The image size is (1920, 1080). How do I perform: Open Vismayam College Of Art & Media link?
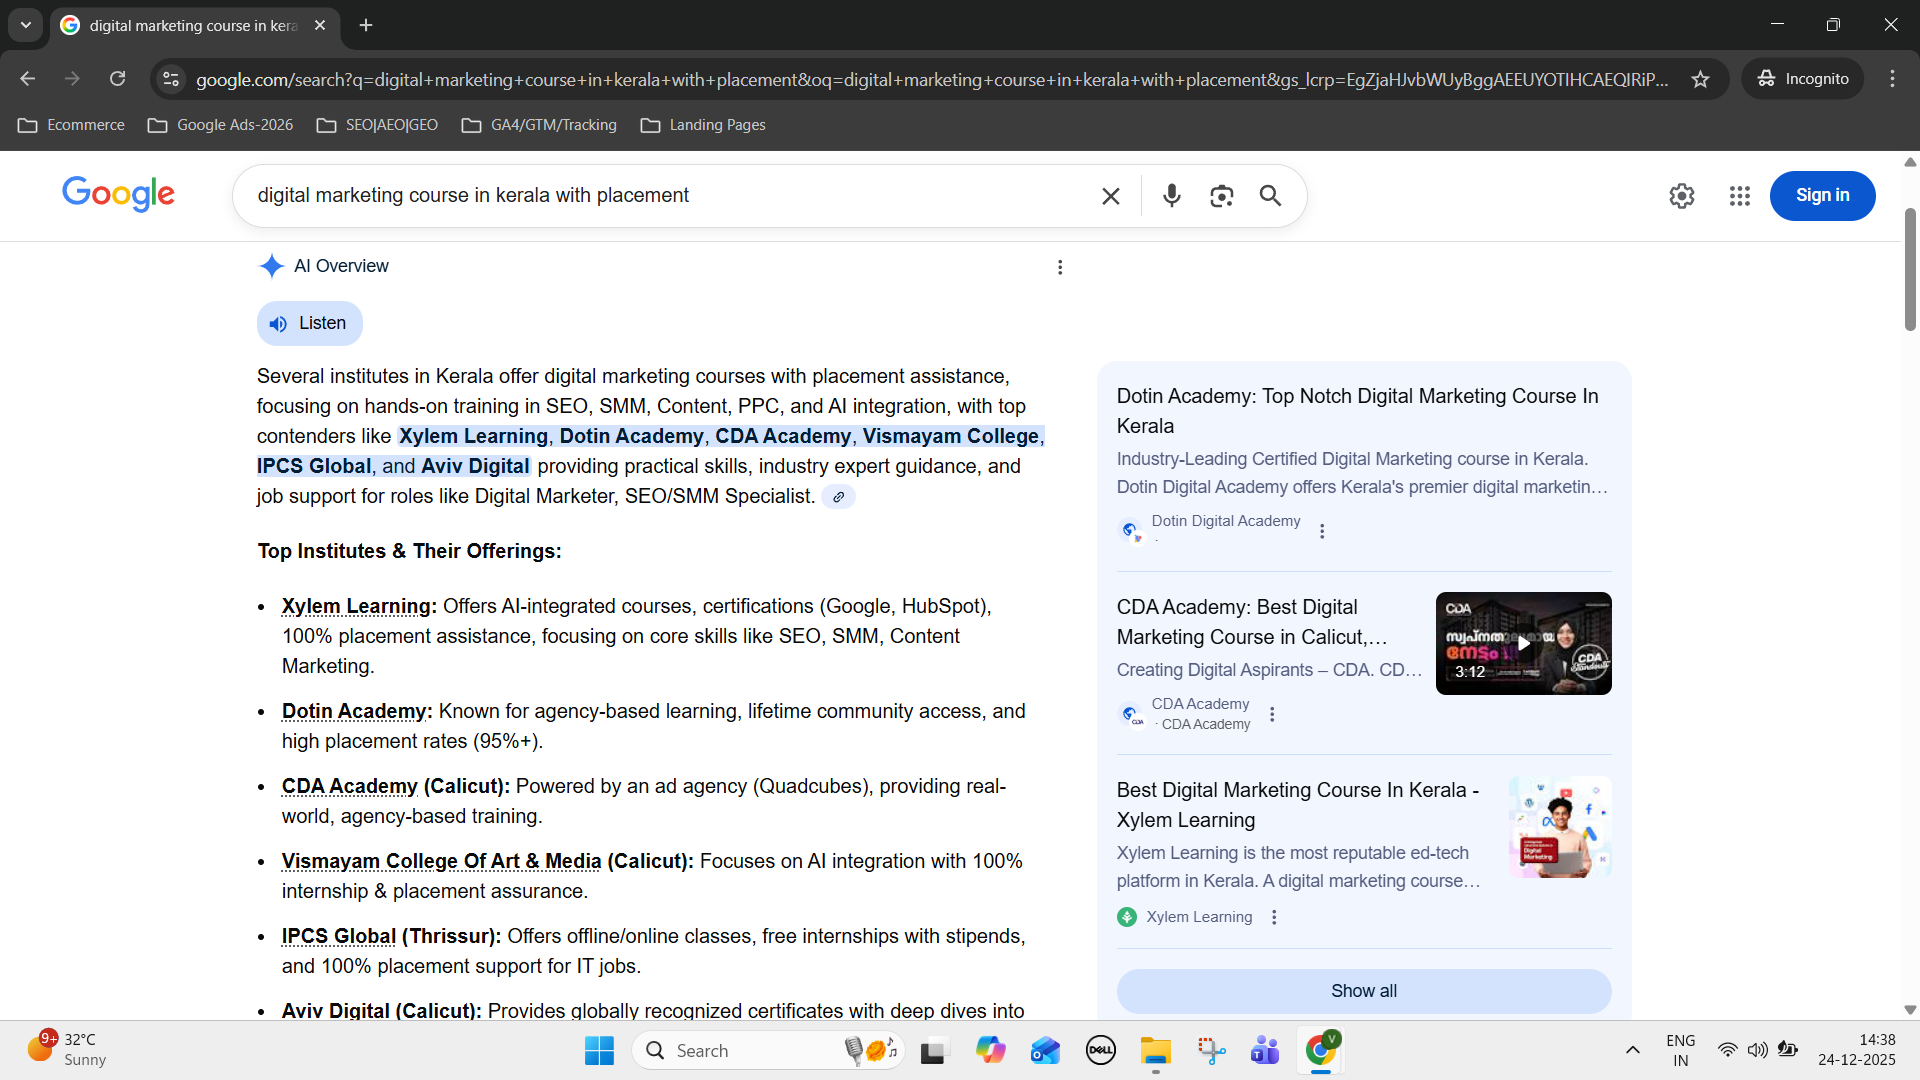click(x=442, y=861)
